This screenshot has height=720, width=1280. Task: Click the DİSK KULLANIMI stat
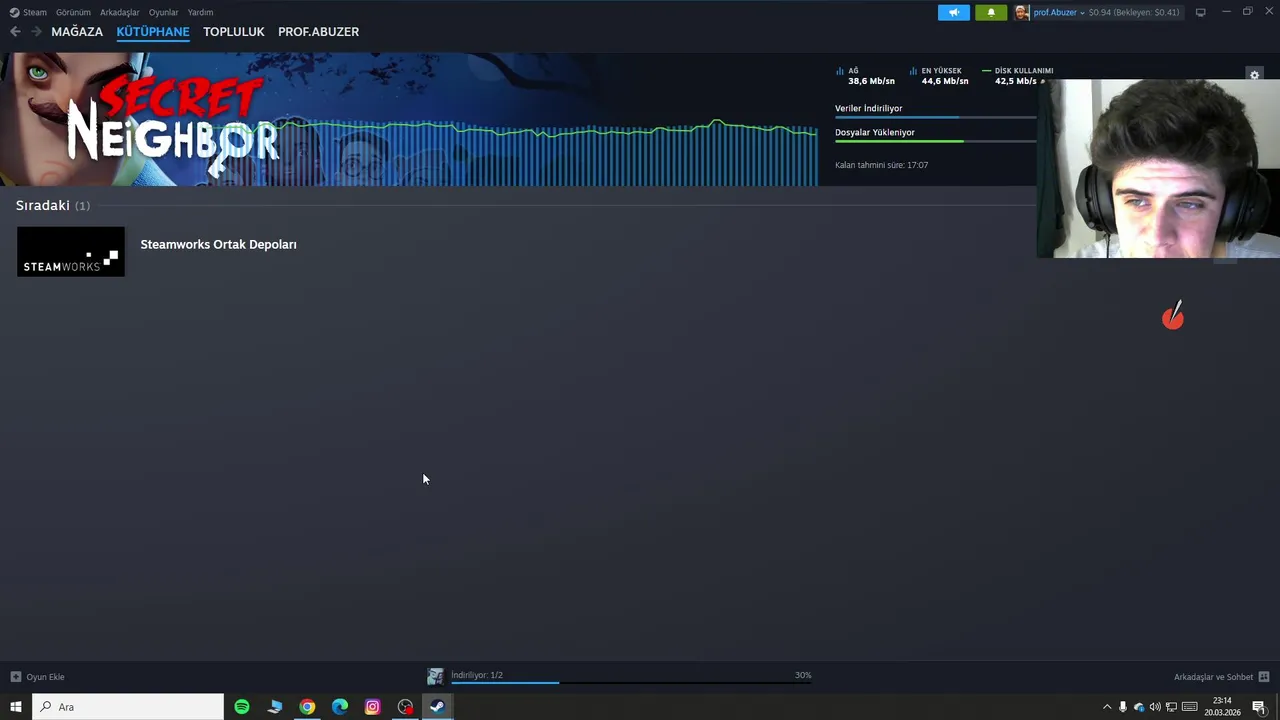click(1018, 76)
